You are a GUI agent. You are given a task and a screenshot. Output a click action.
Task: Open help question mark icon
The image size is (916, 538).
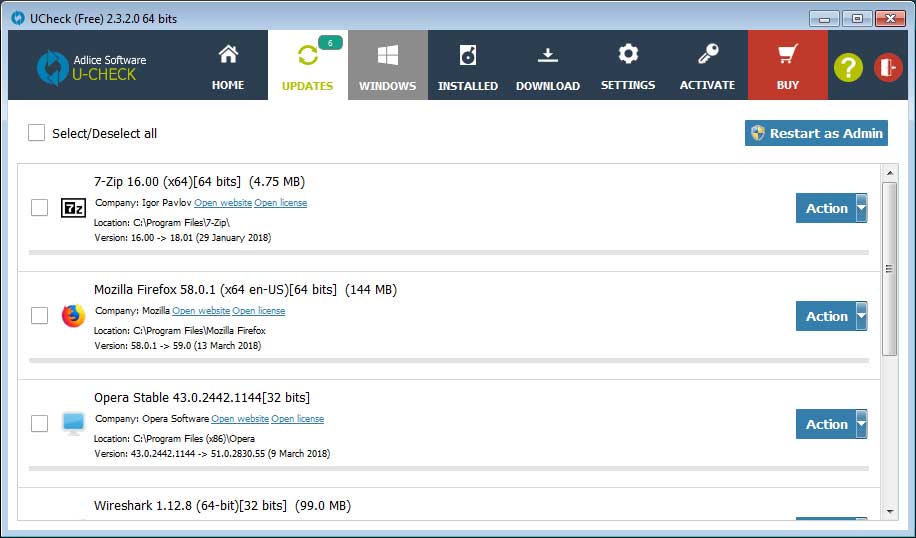[x=848, y=67]
